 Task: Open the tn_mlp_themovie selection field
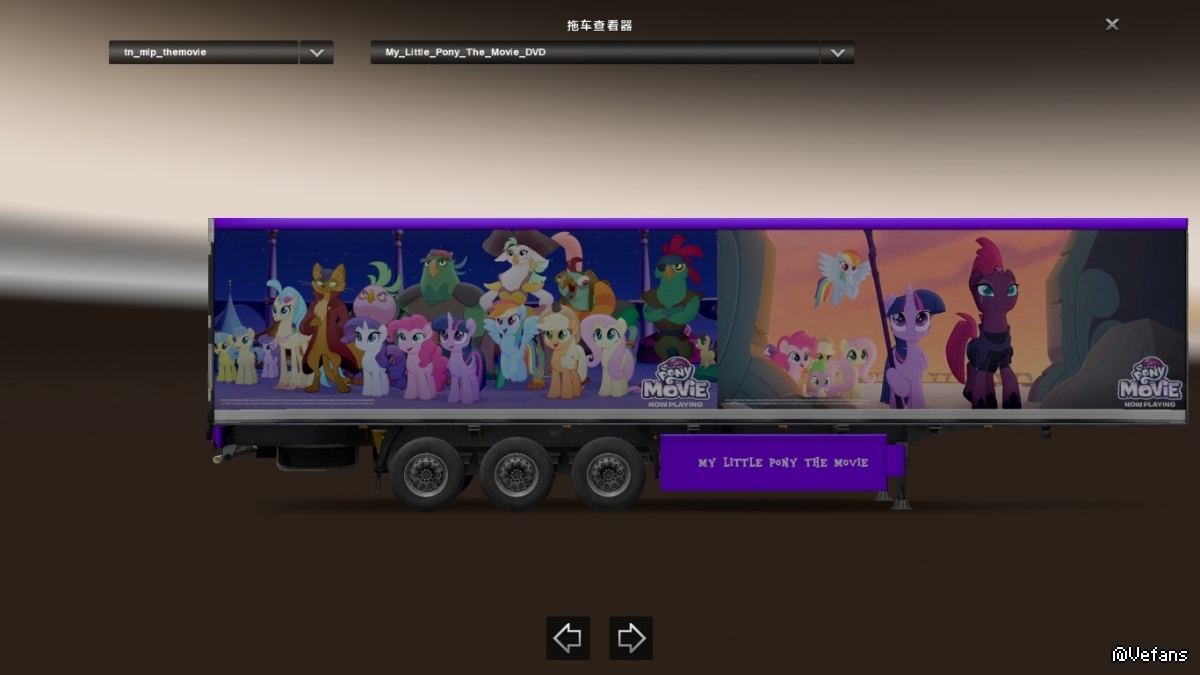[x=204, y=52]
